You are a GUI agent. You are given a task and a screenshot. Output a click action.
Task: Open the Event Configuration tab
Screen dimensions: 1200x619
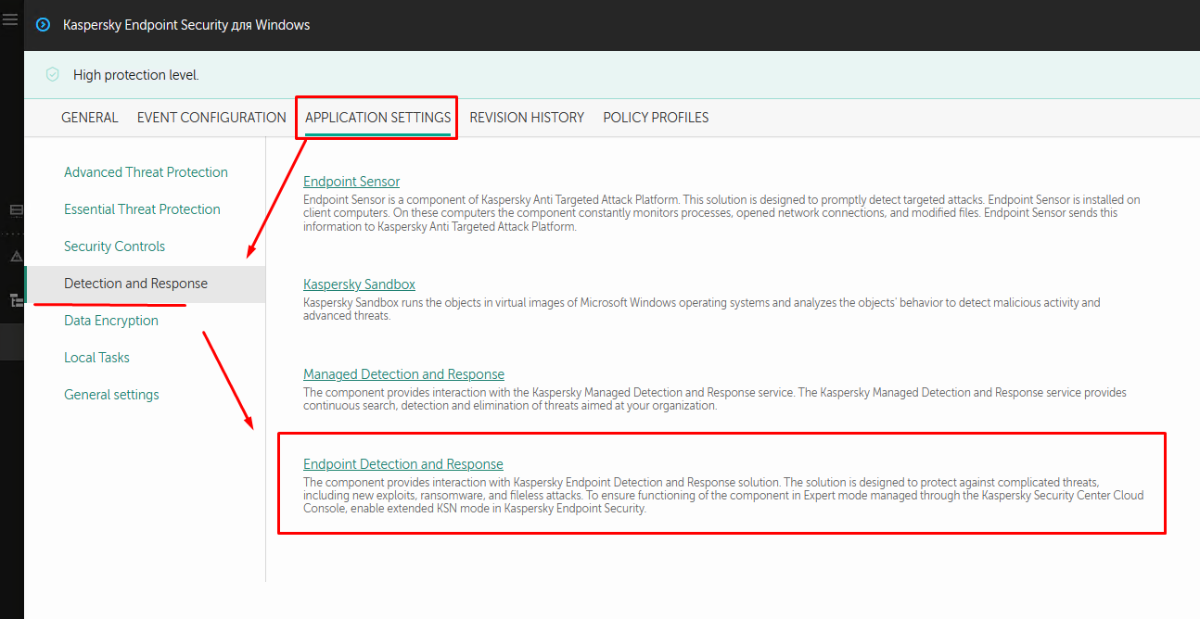coord(211,118)
